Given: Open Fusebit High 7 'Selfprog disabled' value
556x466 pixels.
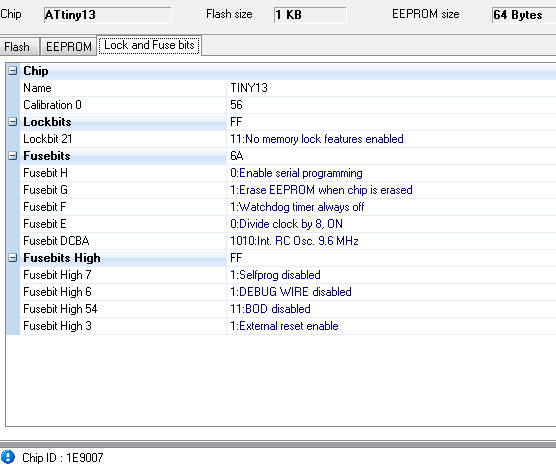Looking at the screenshot, I should coord(275,275).
